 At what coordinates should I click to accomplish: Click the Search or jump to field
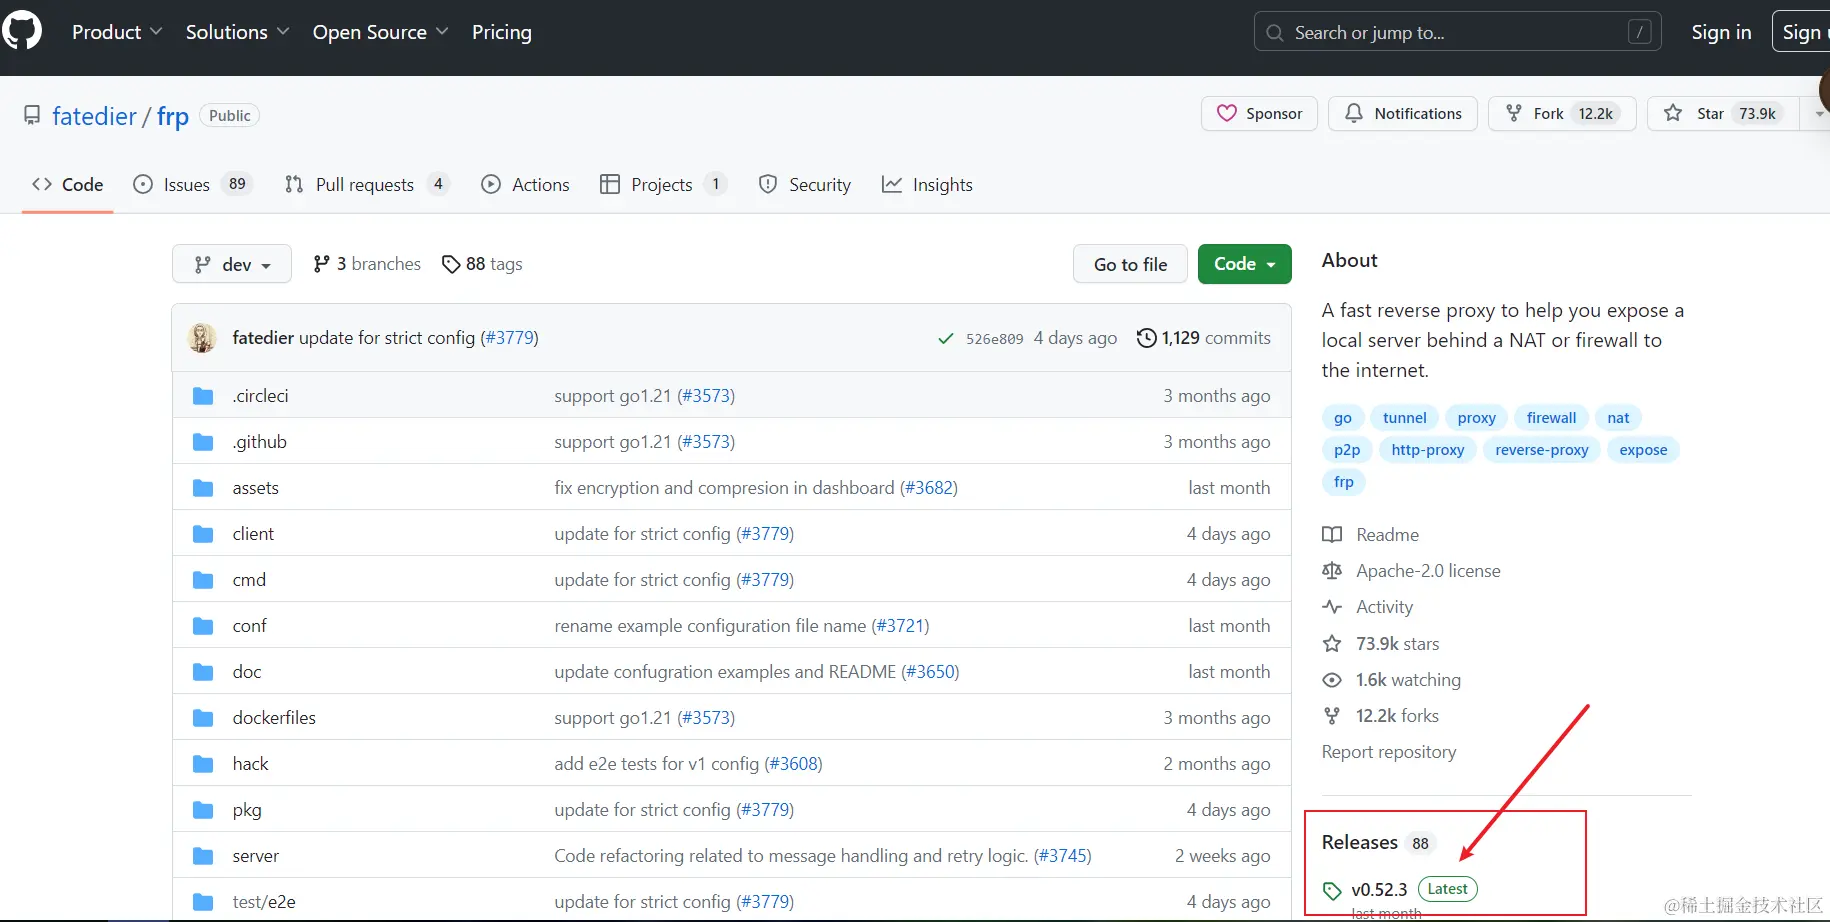coord(1457,32)
